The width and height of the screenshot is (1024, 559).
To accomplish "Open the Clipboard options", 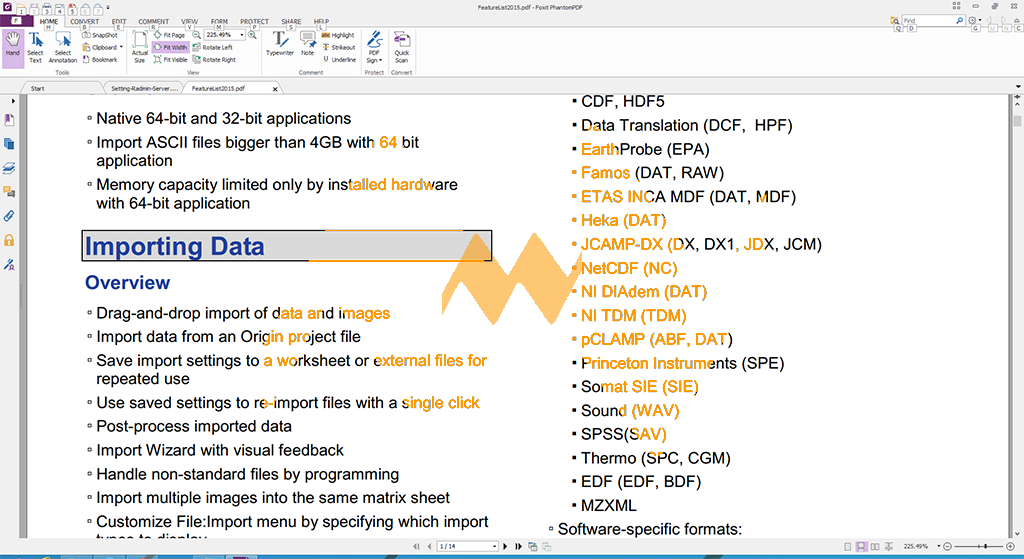I will 103,47.
